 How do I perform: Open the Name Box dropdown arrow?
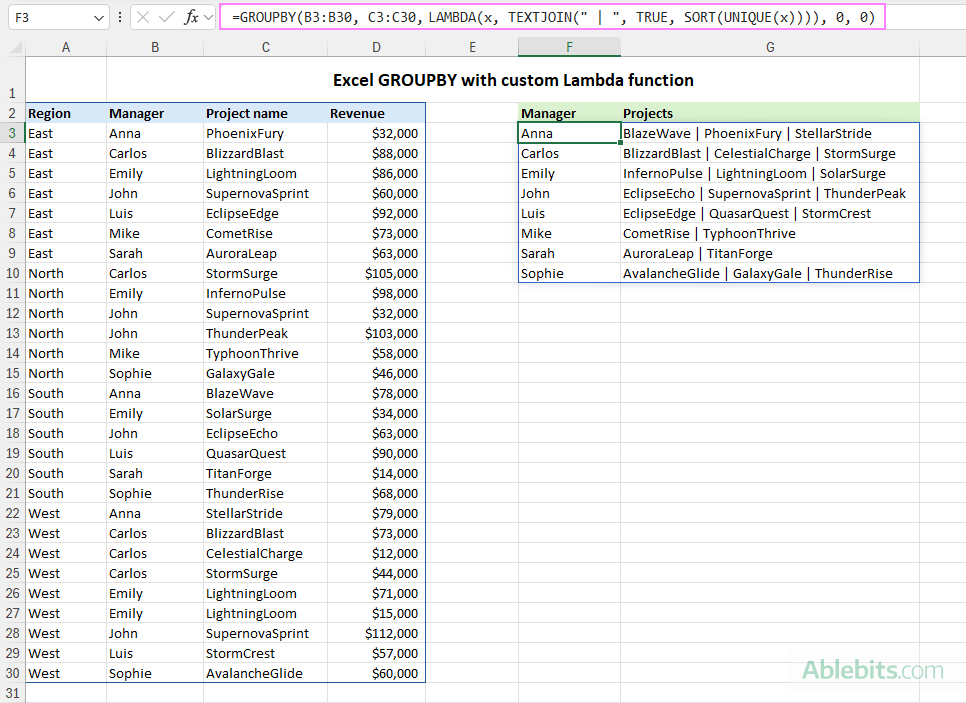coord(99,18)
